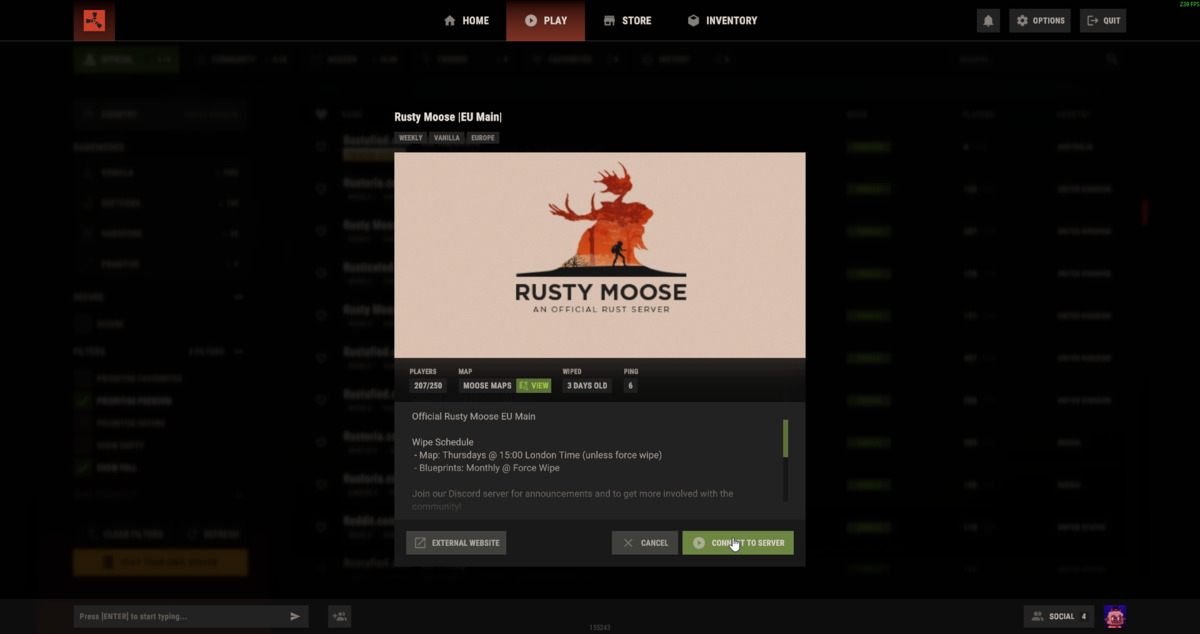Image resolution: width=1200 pixels, height=634 pixels.
Task: Click the Clear Filters button
Action: click(126, 534)
